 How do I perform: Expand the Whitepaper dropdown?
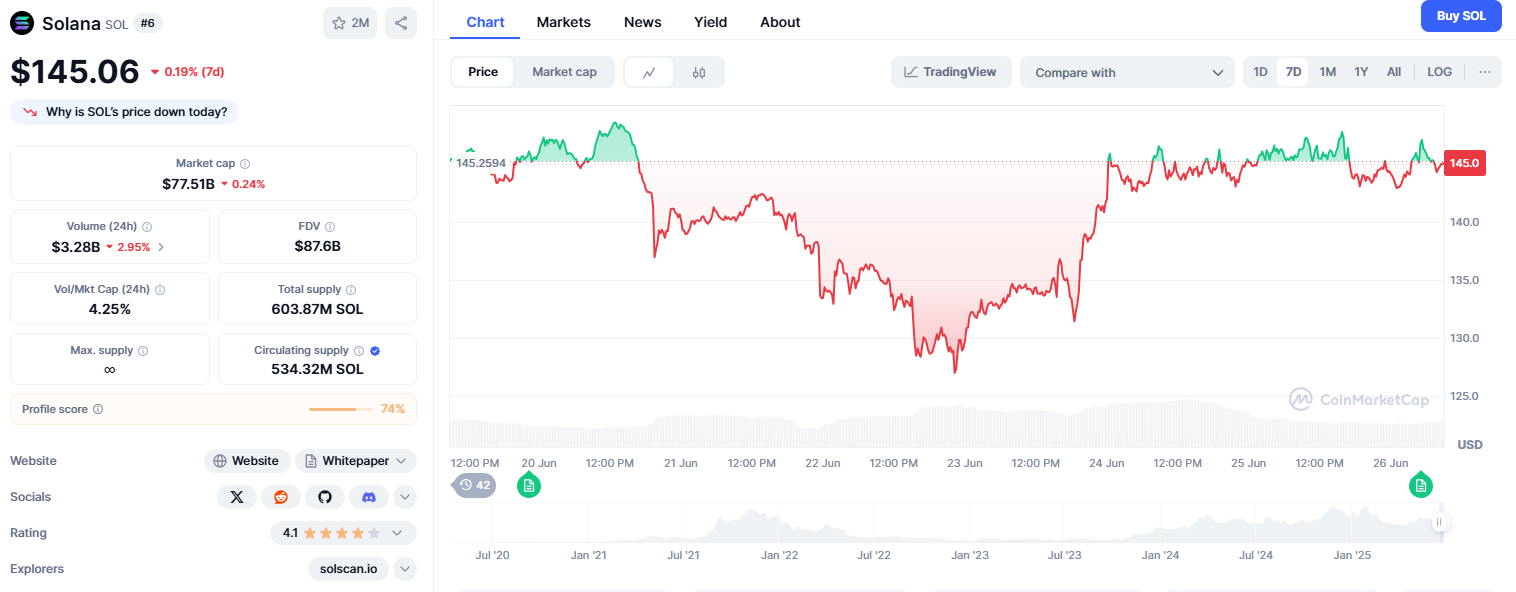coord(356,461)
